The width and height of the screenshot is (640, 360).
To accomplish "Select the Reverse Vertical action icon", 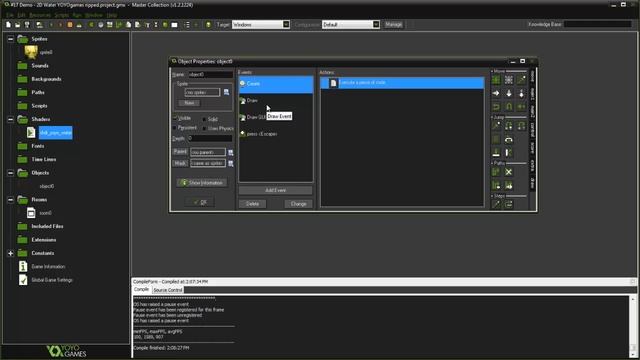I will point(509,107).
